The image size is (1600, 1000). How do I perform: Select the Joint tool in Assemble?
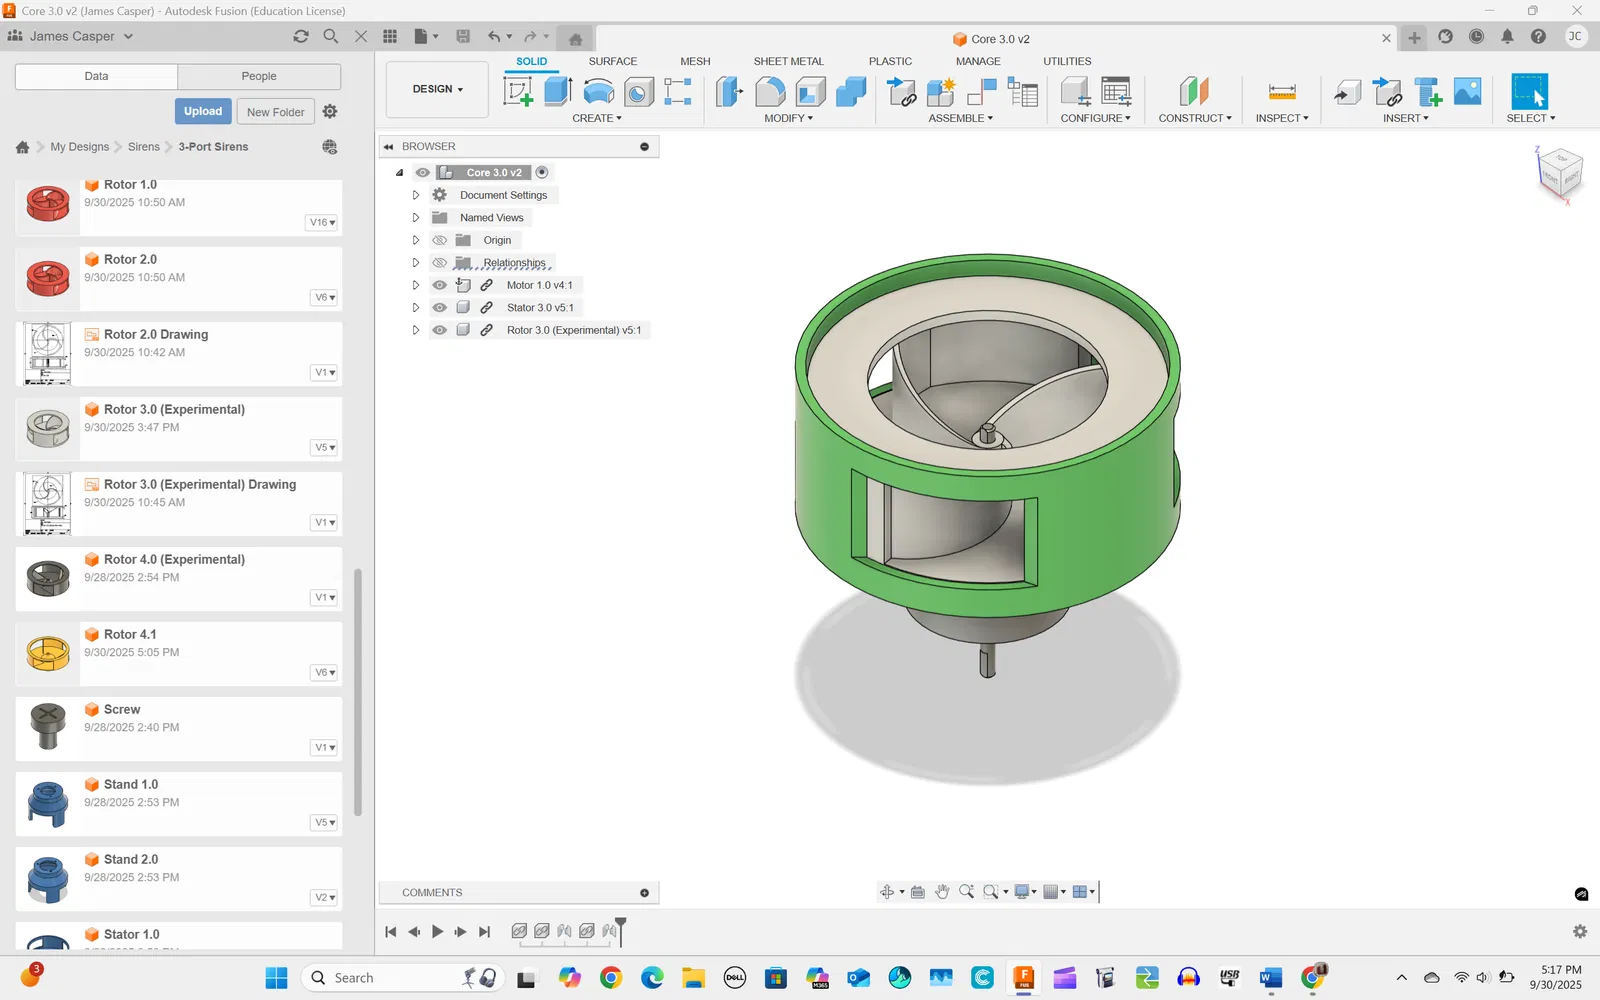tap(982, 92)
